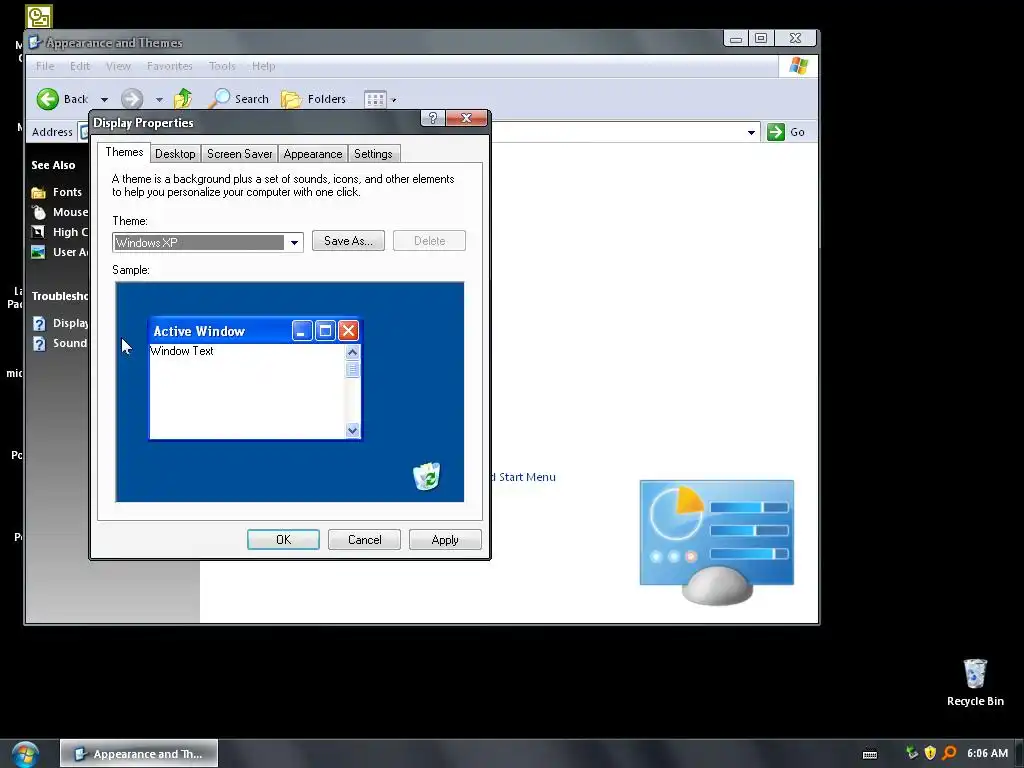Viewport: 1024px width, 768px height.
Task: Click the Fonts folder icon in See Also
Action: [39, 192]
